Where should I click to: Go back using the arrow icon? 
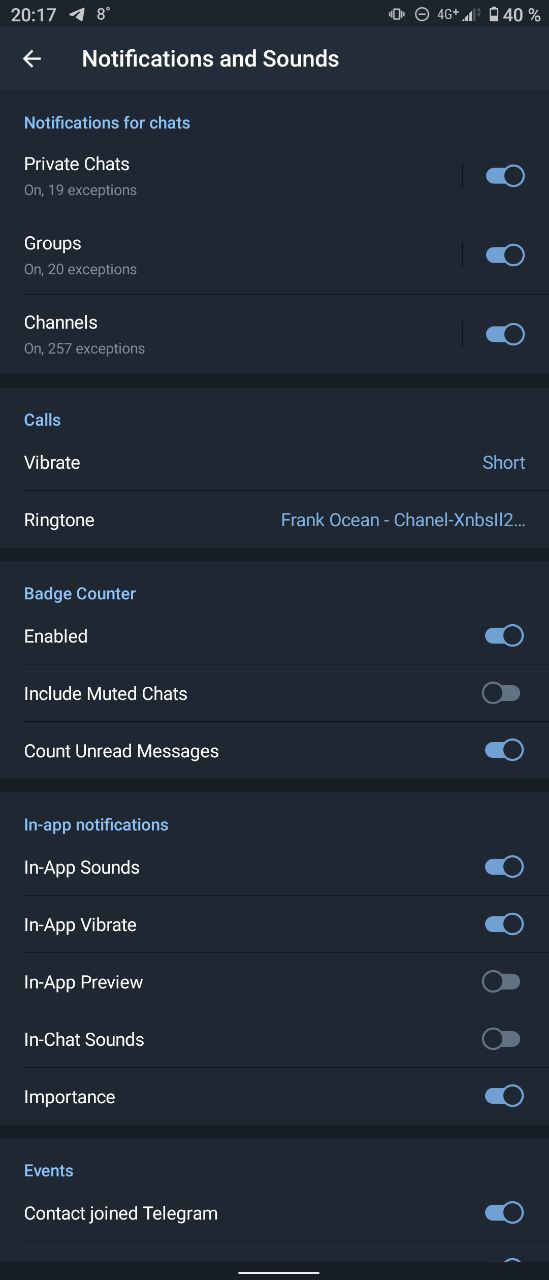tap(32, 59)
